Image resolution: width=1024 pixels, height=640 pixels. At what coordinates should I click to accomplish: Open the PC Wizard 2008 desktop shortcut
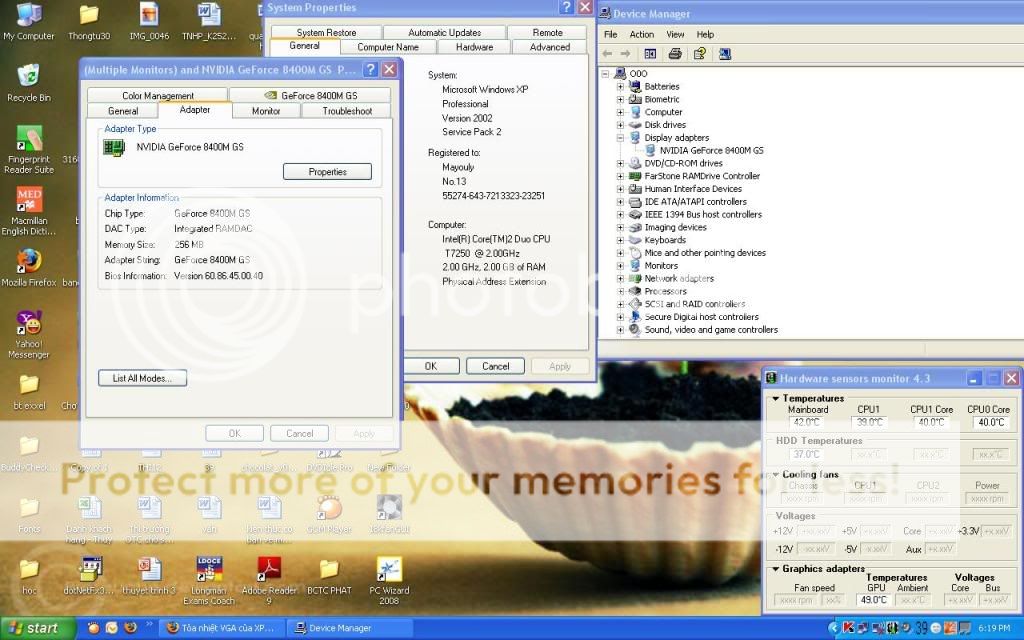pyautogui.click(x=389, y=570)
